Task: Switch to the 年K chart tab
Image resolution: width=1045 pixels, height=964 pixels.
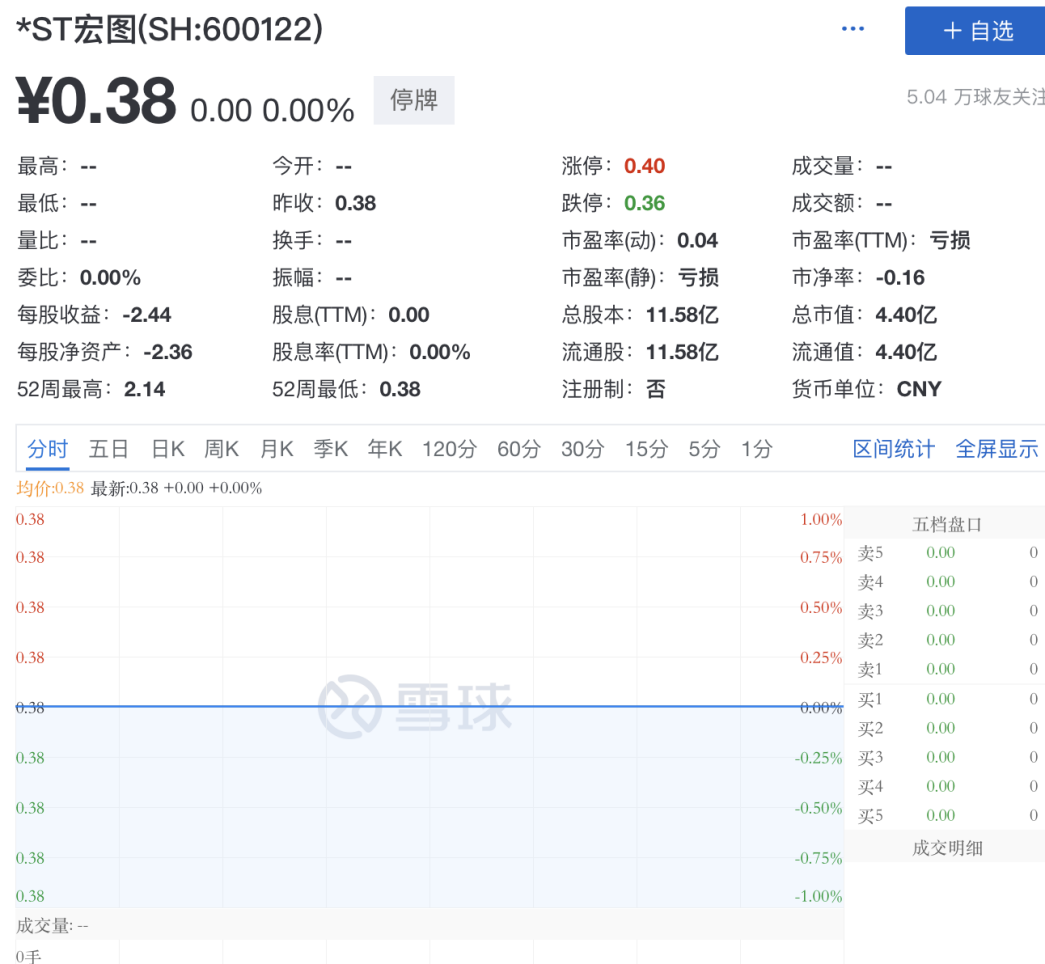Action: pos(385,449)
